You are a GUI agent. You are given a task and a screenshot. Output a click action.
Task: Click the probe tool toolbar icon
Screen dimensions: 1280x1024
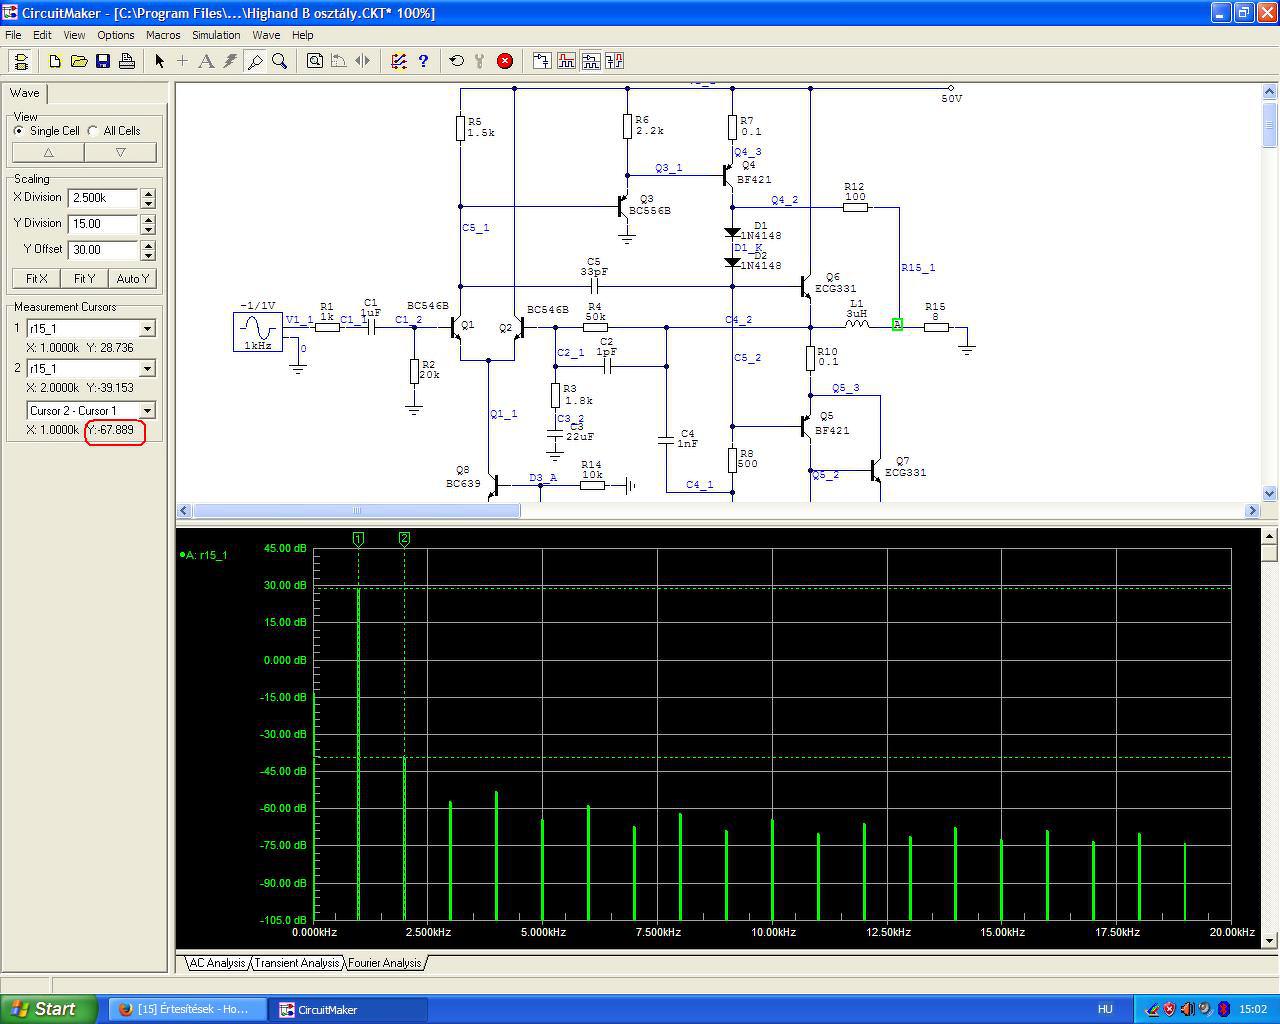tap(255, 61)
